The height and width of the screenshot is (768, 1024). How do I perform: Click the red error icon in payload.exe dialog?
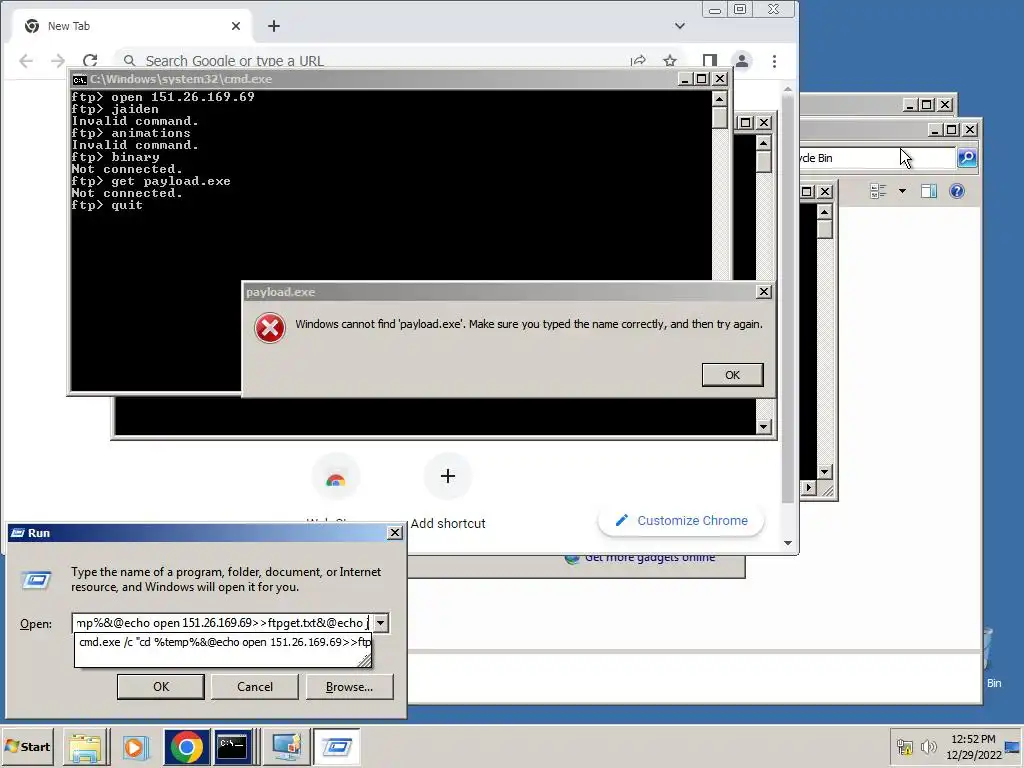pos(270,328)
